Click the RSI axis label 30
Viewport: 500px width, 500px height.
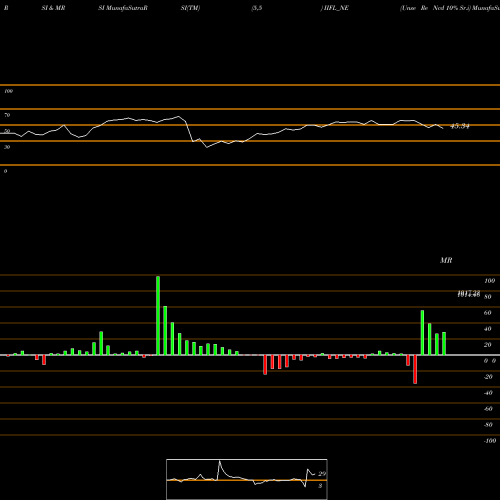pos(7,147)
